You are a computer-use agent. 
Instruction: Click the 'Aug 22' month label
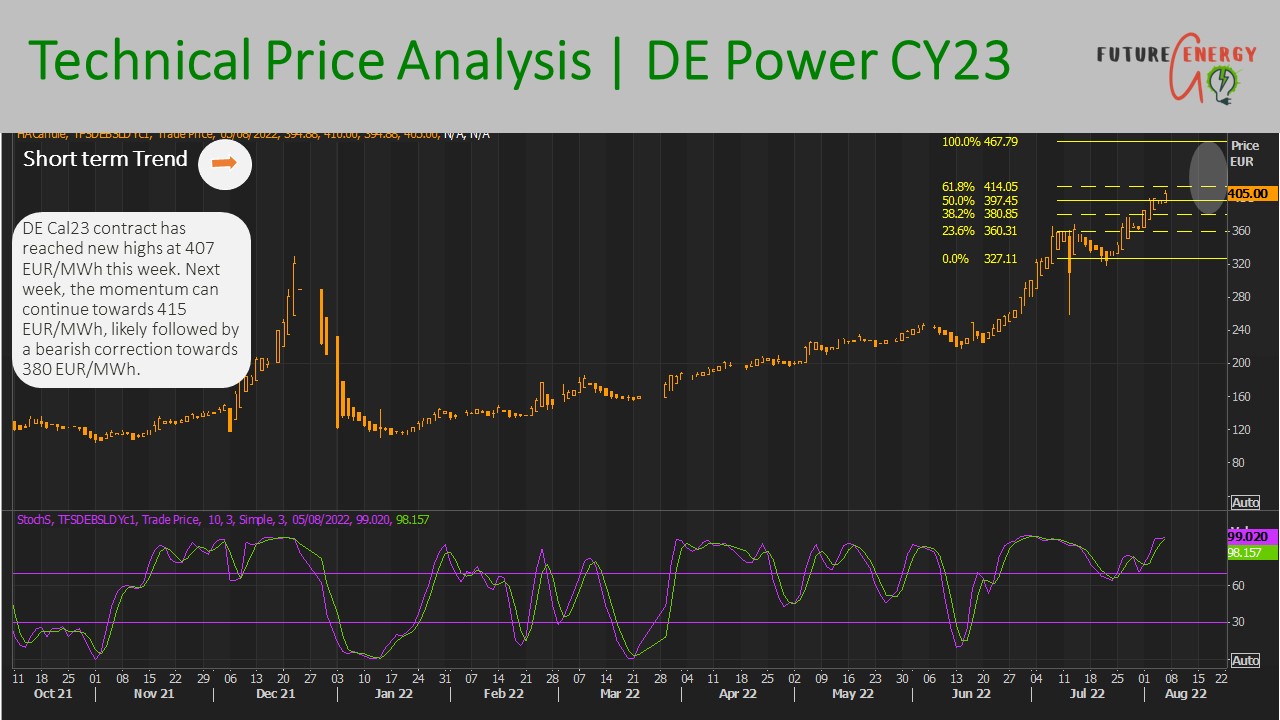click(x=1186, y=693)
